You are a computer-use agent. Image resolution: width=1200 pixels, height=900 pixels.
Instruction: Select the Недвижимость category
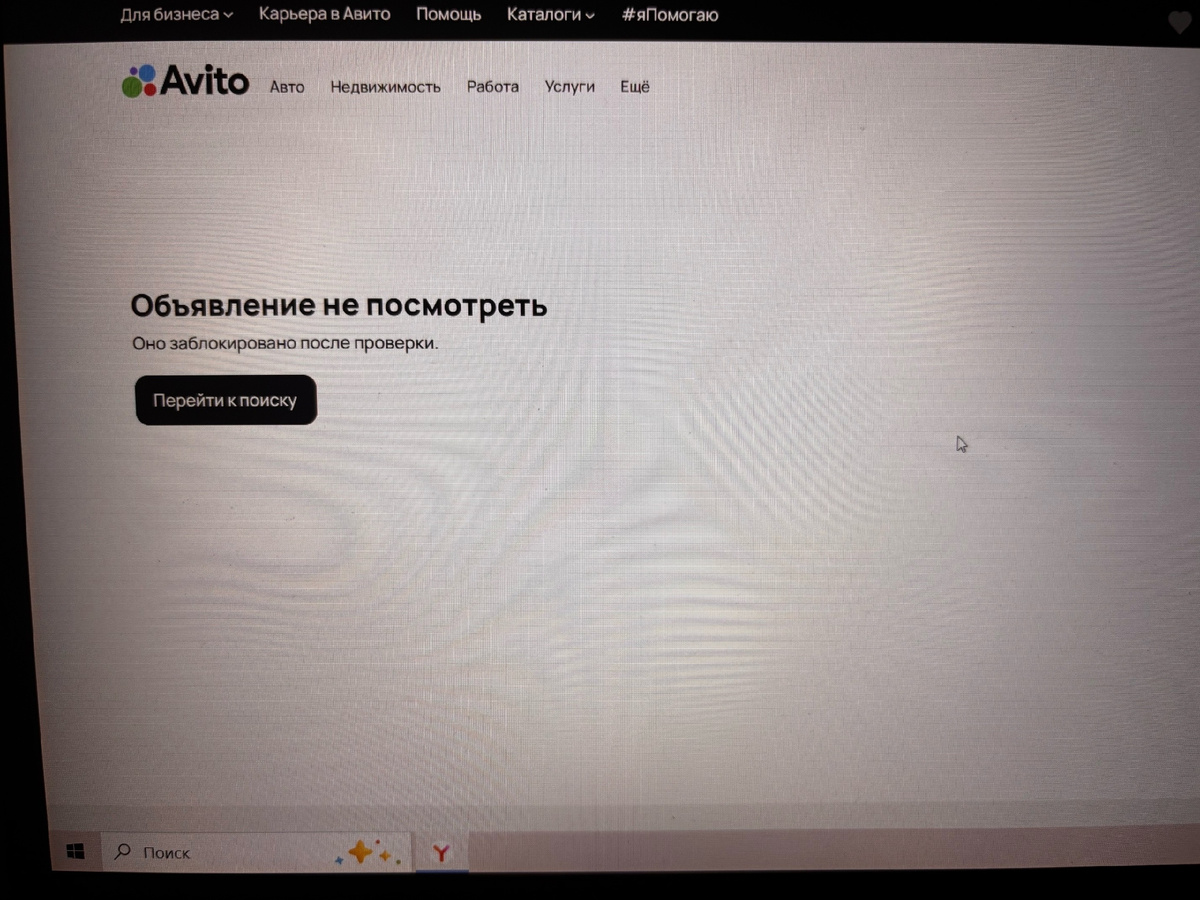385,87
